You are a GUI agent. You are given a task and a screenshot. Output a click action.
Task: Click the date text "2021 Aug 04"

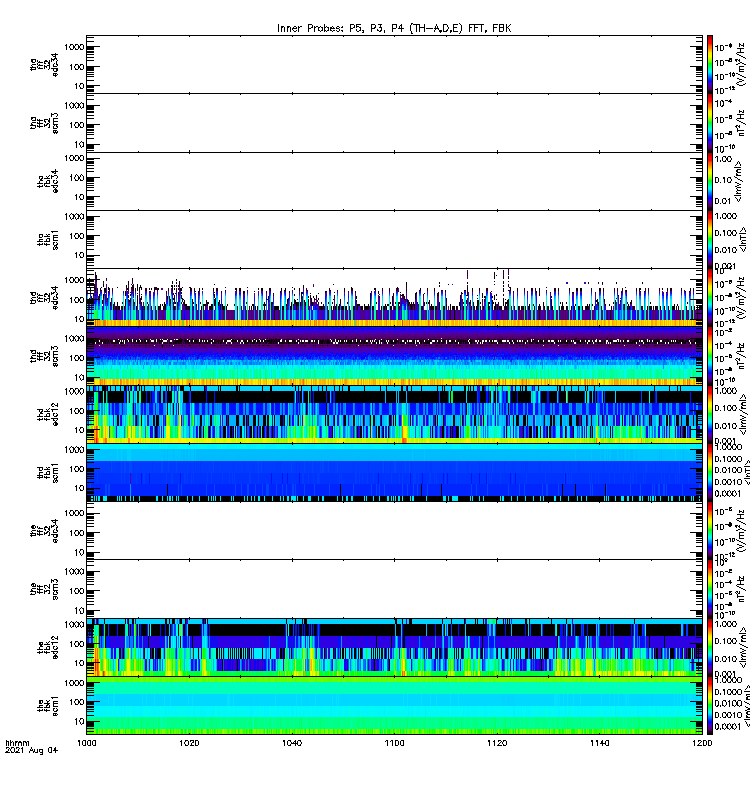(31, 750)
